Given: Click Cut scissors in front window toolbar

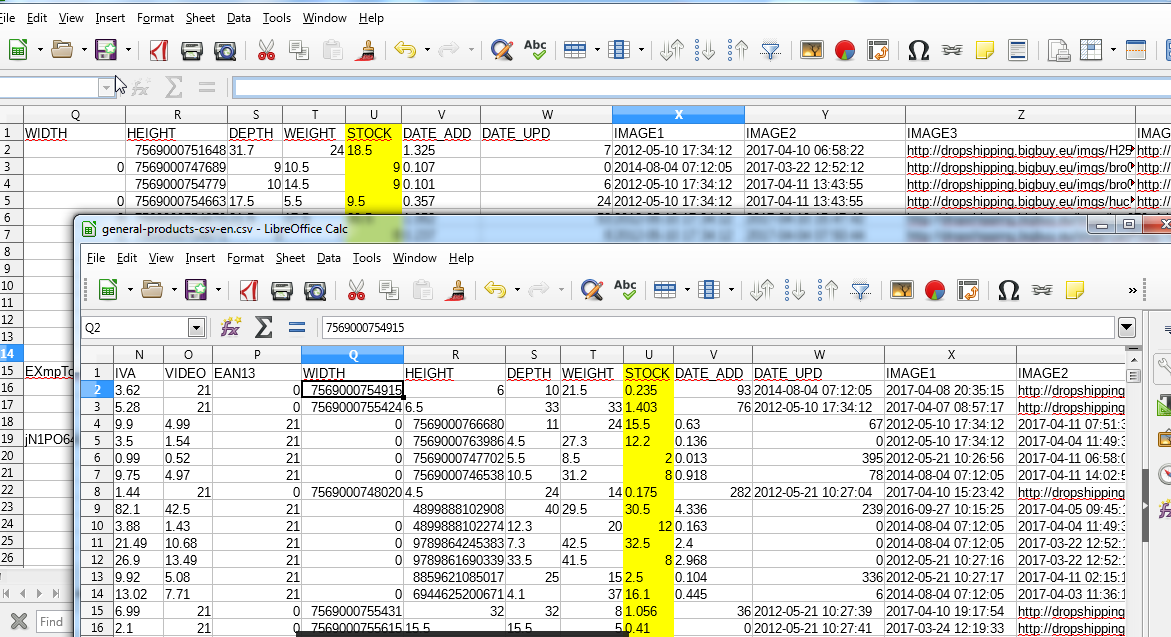Looking at the screenshot, I should 356,290.
